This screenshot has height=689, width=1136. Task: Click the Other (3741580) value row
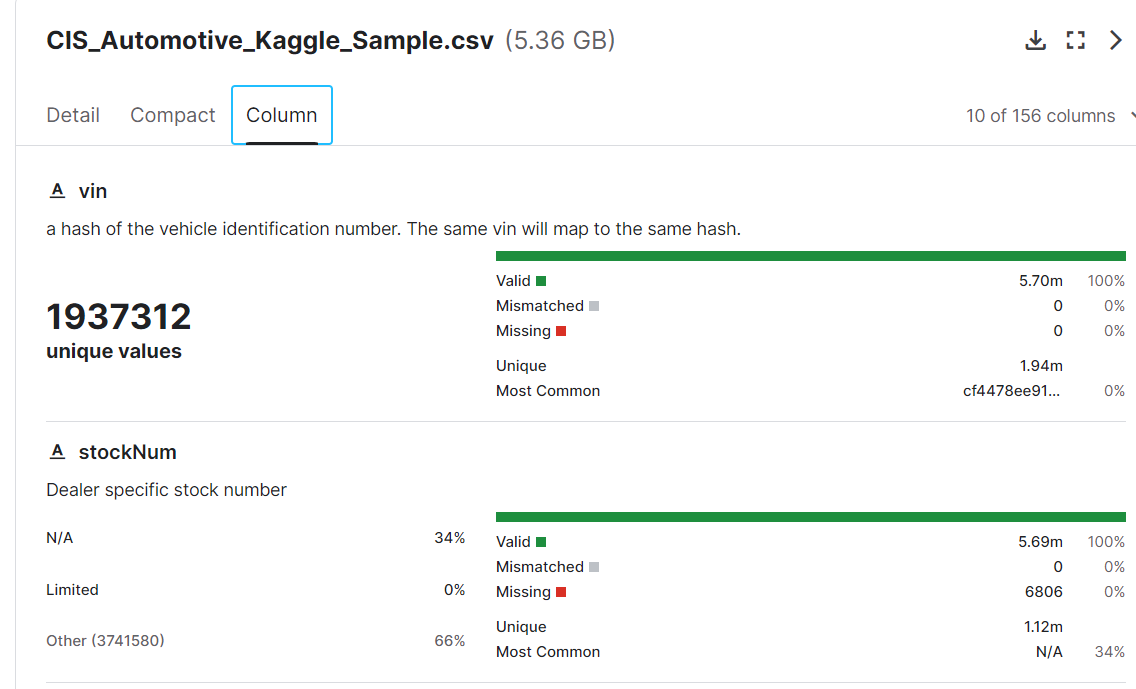tap(255, 640)
